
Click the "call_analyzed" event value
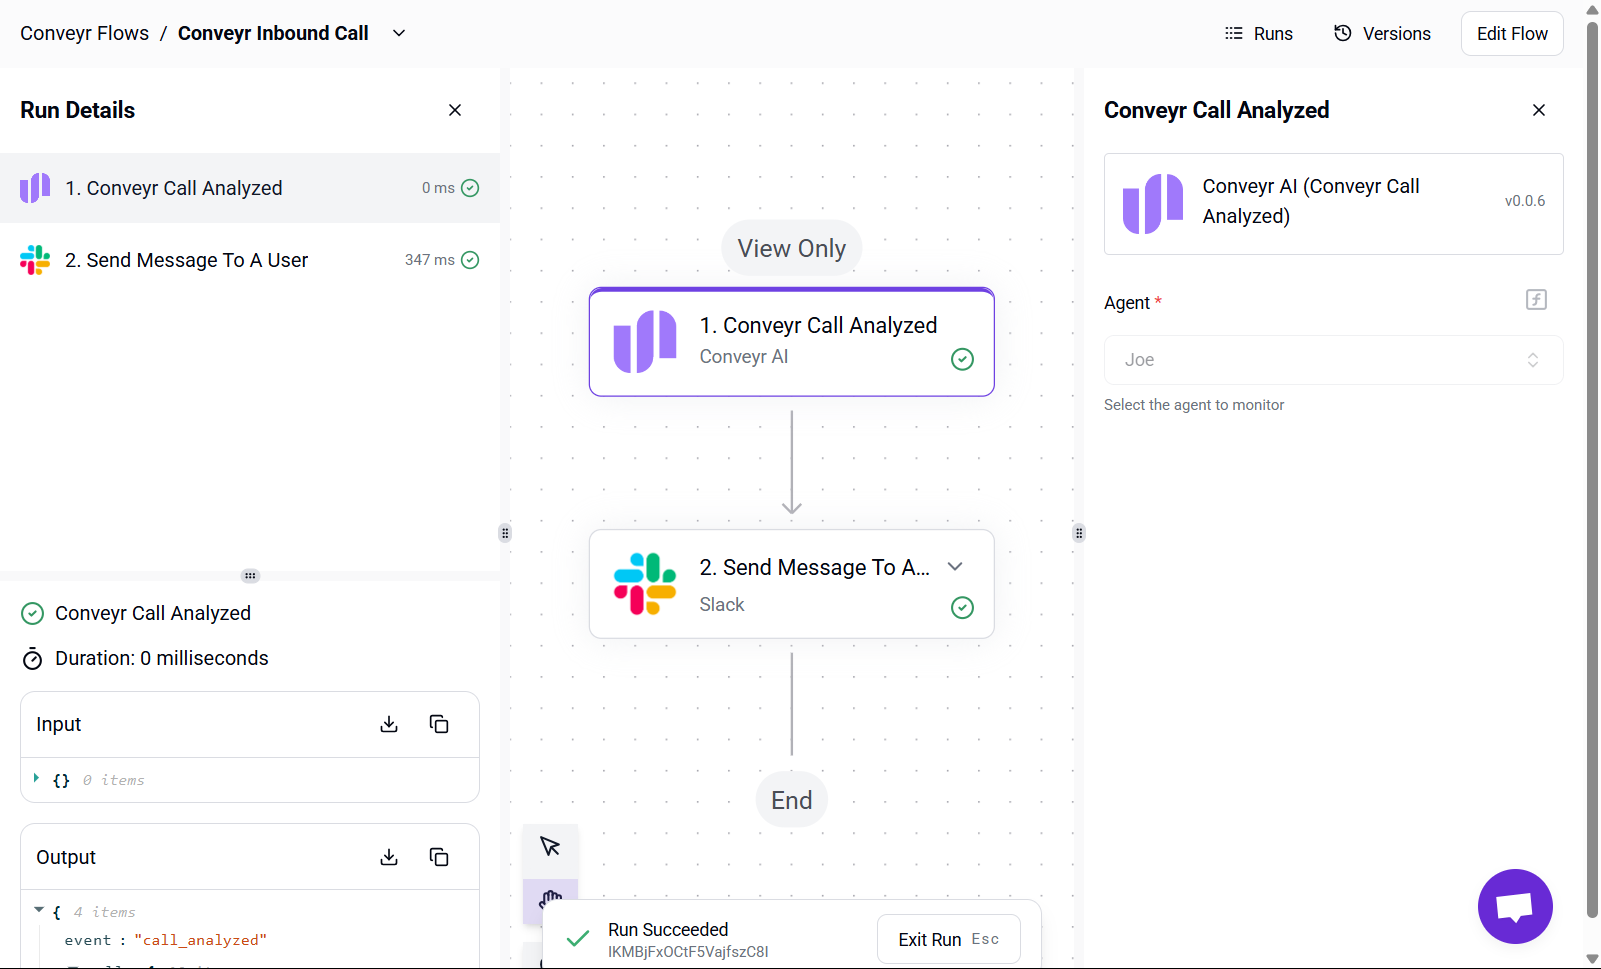tap(201, 940)
